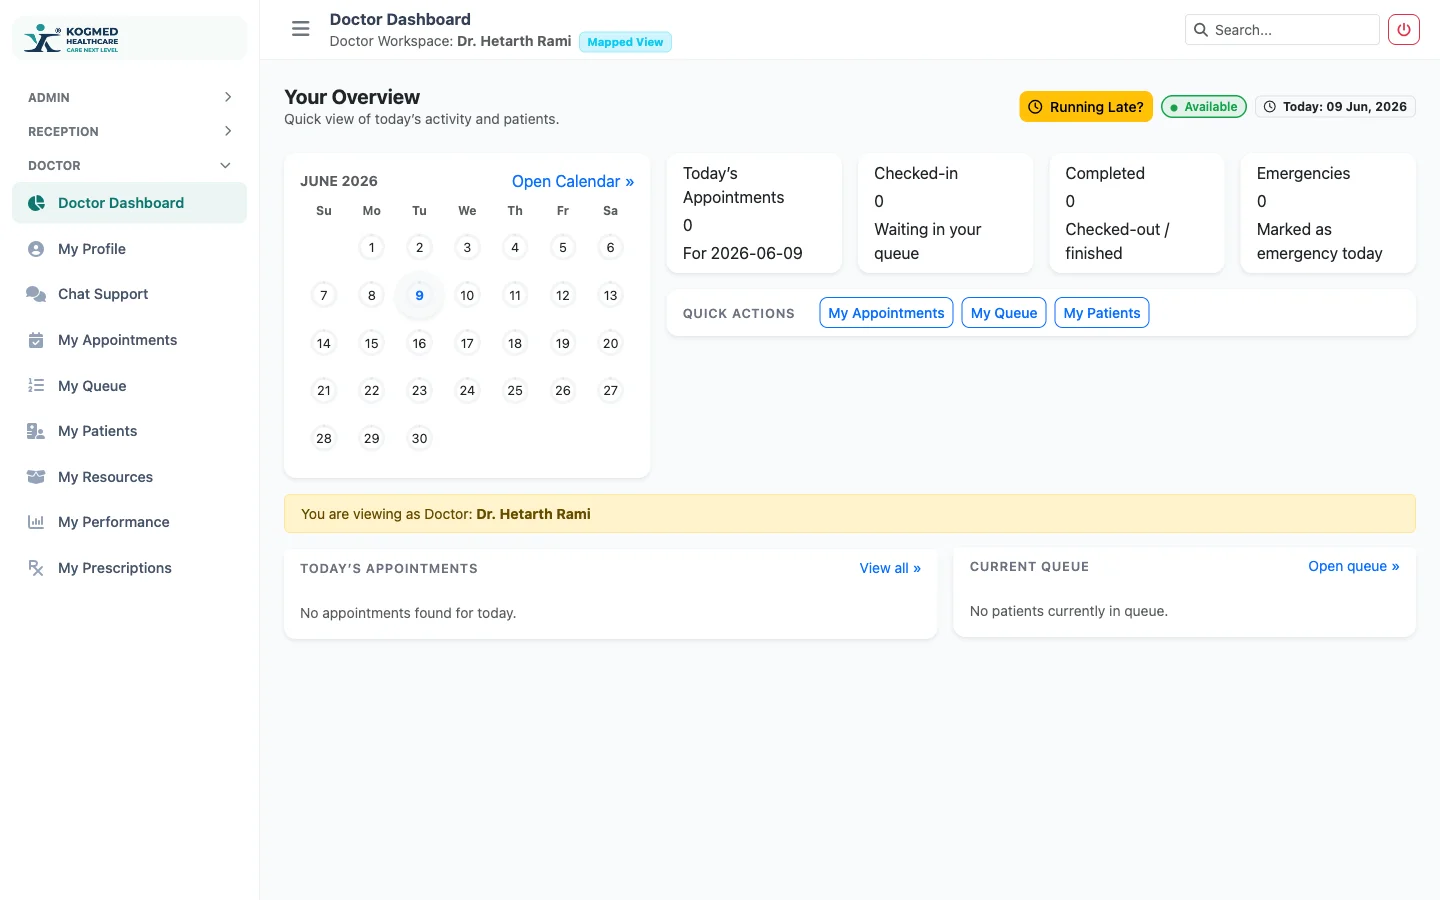Click the Today's Appointments stat card
The image size is (1440, 900).
pyautogui.click(x=754, y=213)
